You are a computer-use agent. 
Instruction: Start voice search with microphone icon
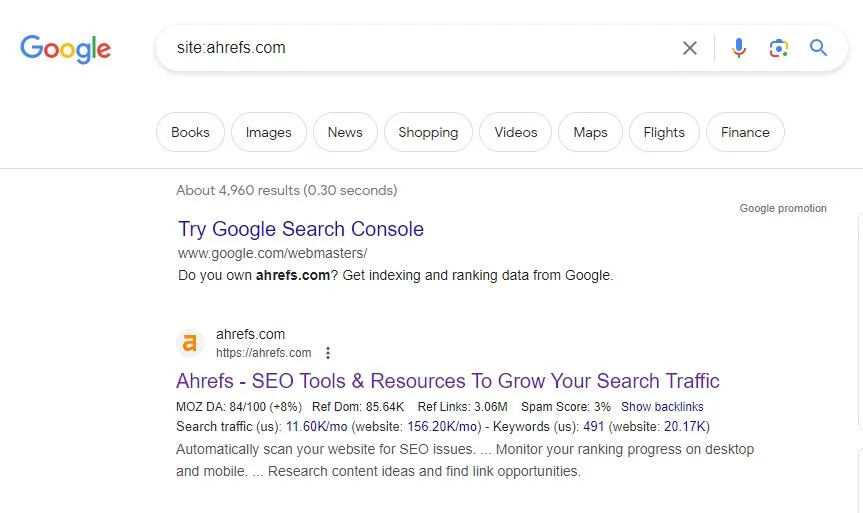[739, 48]
